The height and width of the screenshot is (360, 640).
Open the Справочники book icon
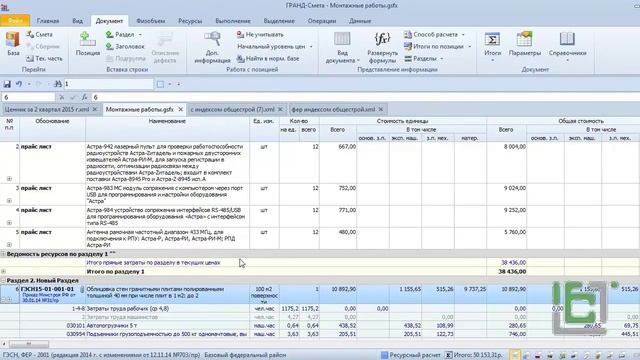click(x=567, y=39)
